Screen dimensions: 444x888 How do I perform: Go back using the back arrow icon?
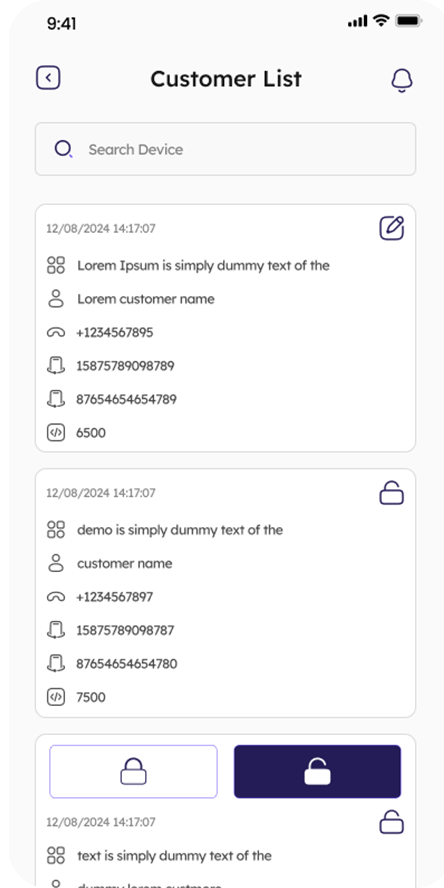coord(48,78)
